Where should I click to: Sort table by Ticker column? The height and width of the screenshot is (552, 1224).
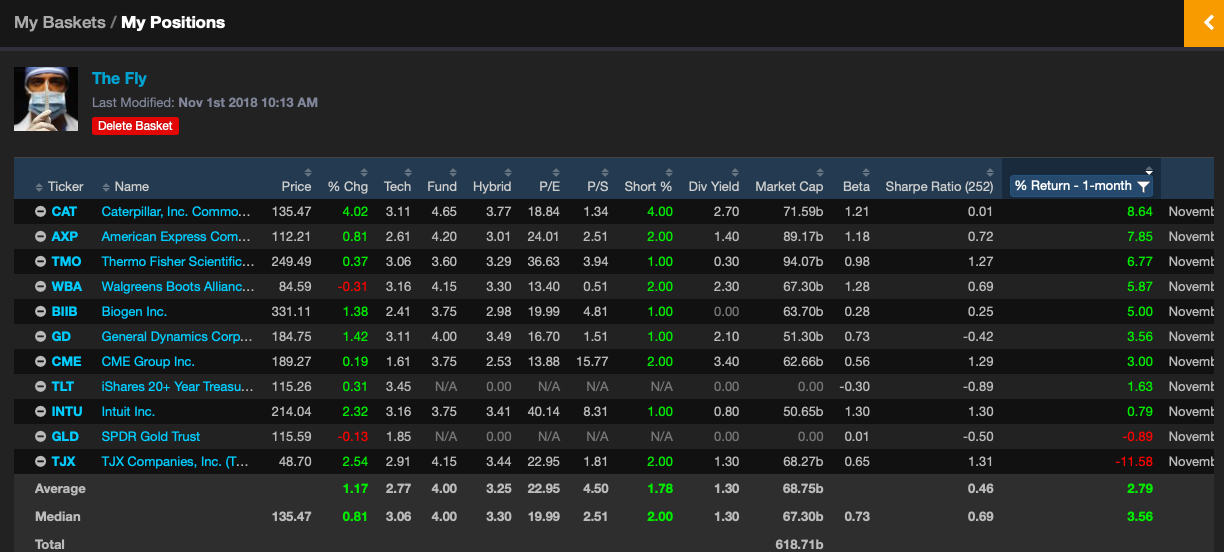pos(60,186)
